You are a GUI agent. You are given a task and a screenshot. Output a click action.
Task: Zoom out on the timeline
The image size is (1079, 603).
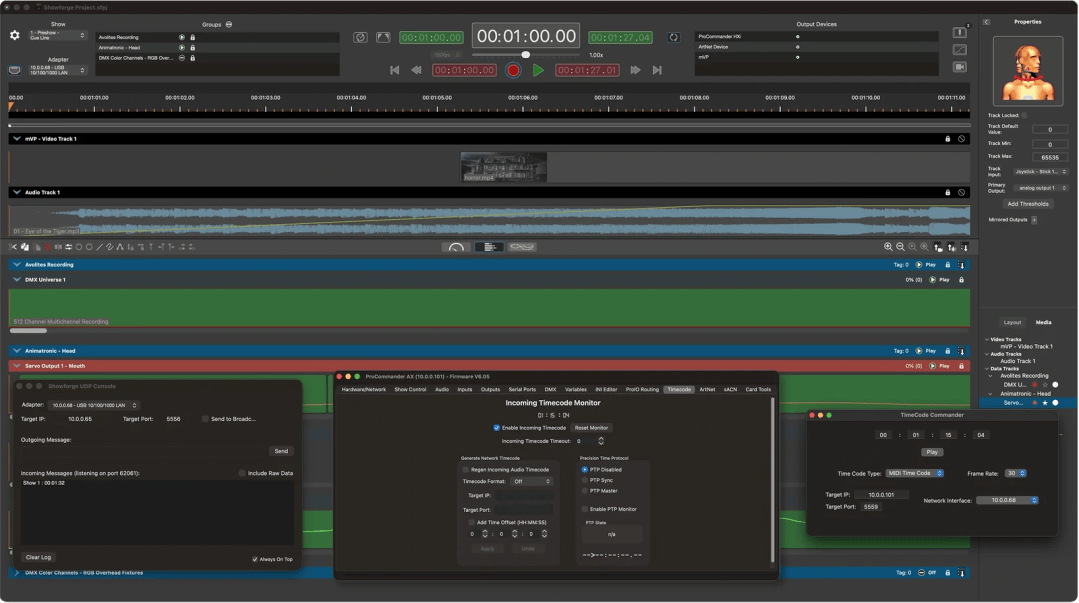pos(900,247)
